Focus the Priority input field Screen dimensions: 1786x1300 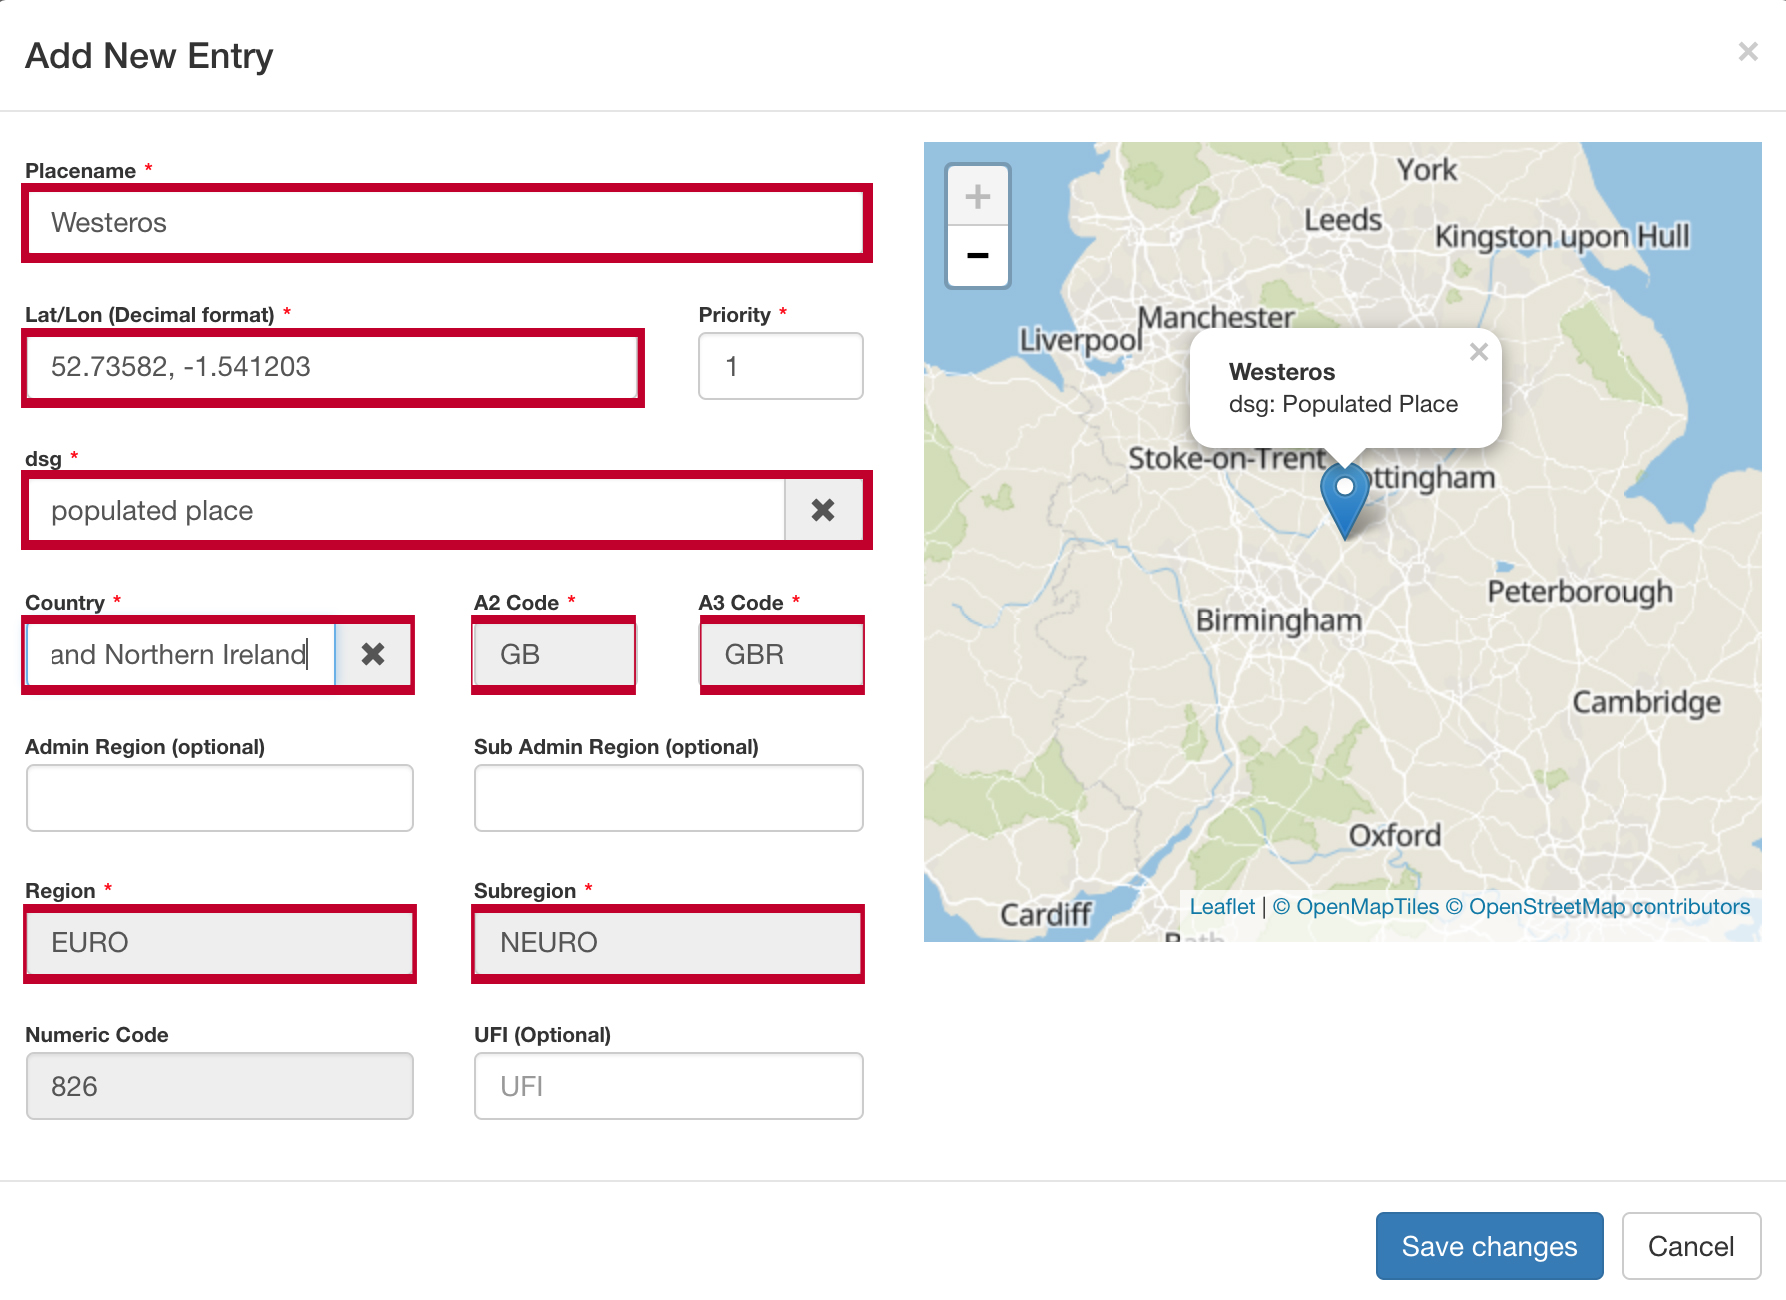pyautogui.click(x=780, y=367)
